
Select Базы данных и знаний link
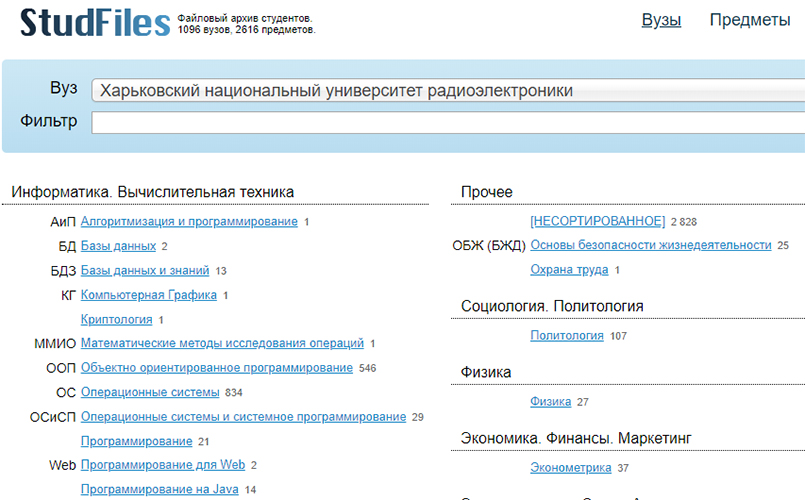pyautogui.click(x=145, y=270)
